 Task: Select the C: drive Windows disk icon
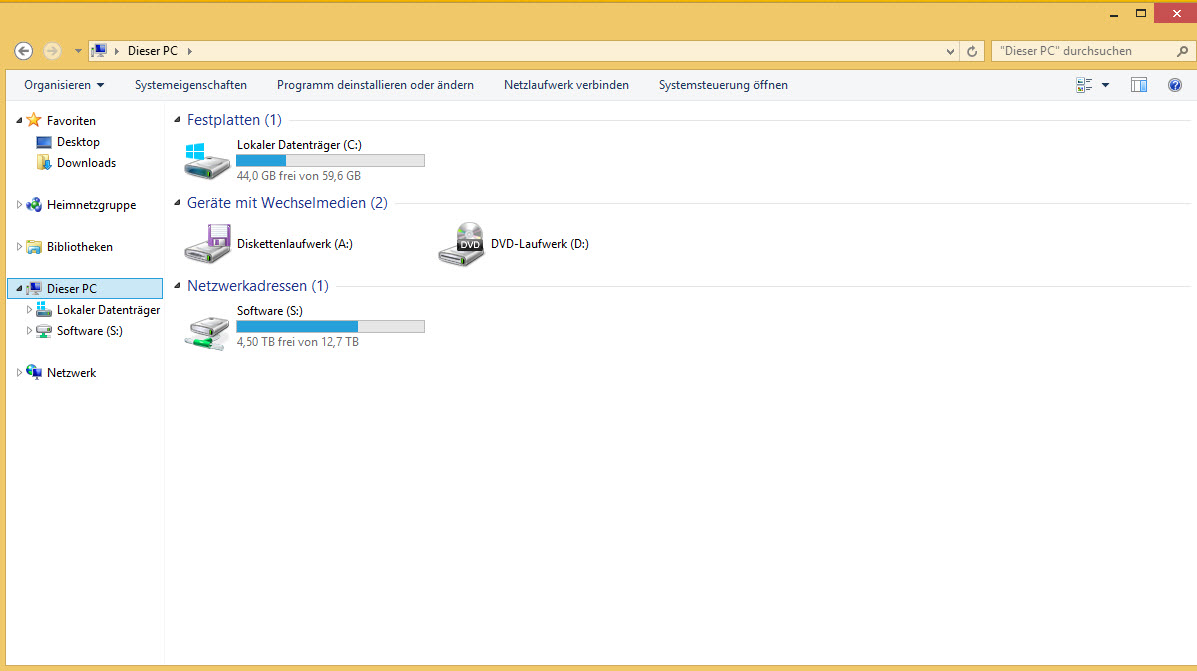207,160
